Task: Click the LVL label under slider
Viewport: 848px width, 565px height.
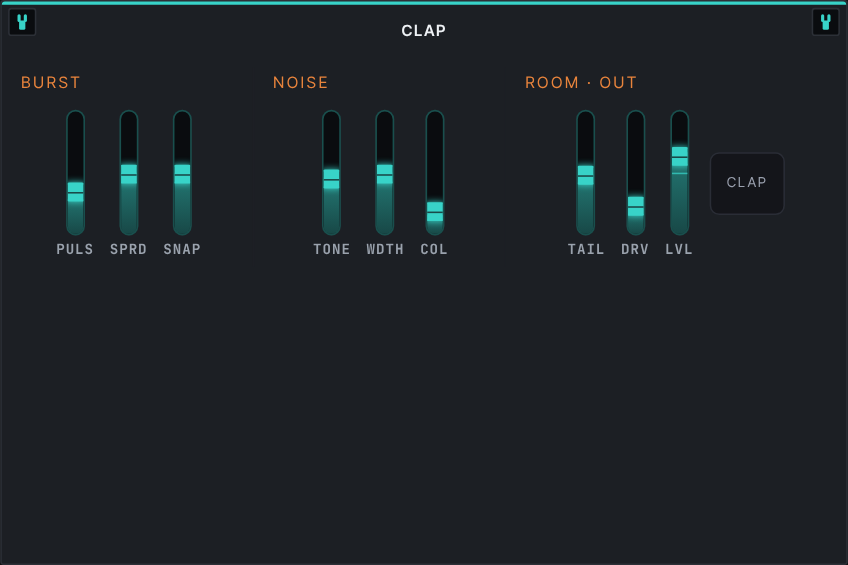Action: tap(679, 249)
